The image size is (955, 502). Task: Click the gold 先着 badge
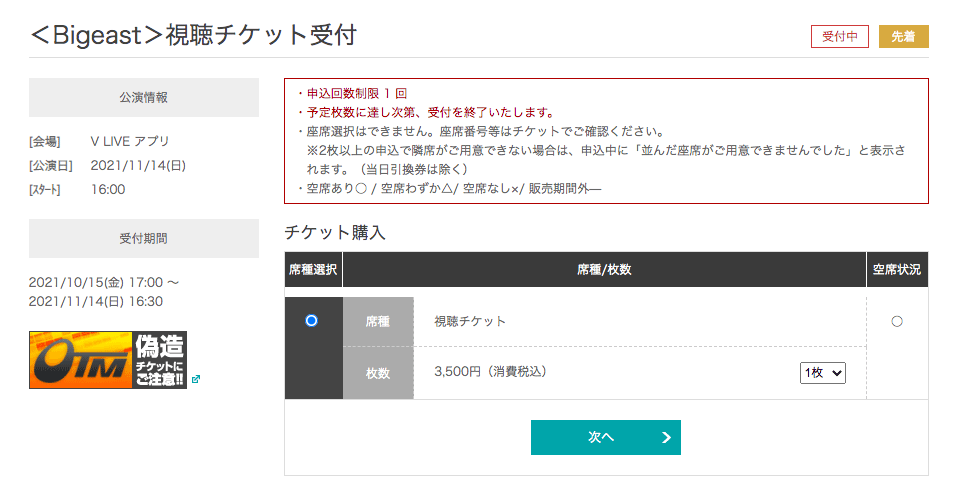click(903, 37)
